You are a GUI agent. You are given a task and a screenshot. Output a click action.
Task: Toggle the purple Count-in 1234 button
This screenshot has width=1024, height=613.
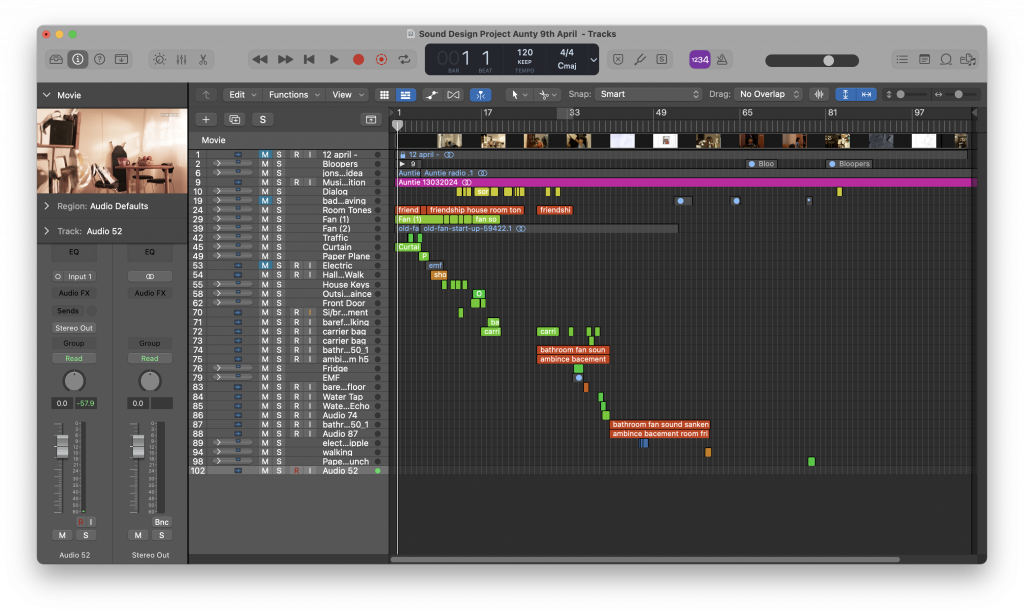(x=699, y=59)
